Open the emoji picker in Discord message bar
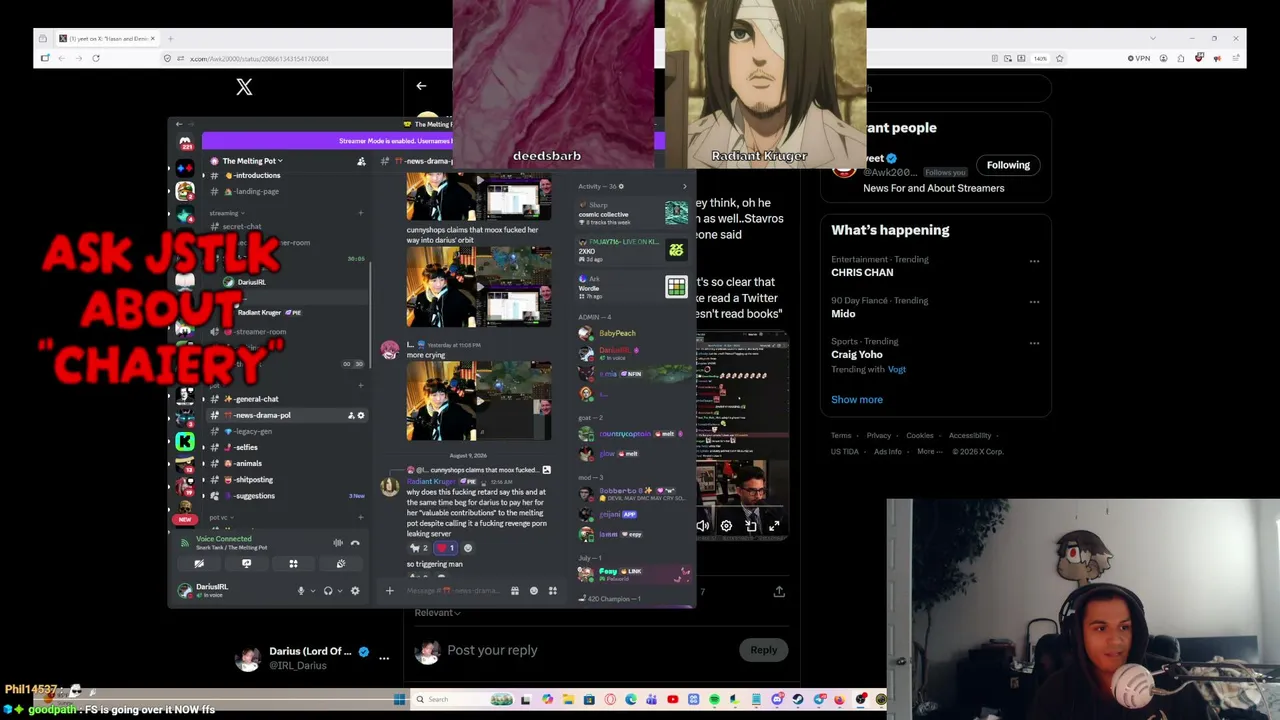This screenshot has width=1280, height=720. pos(534,591)
